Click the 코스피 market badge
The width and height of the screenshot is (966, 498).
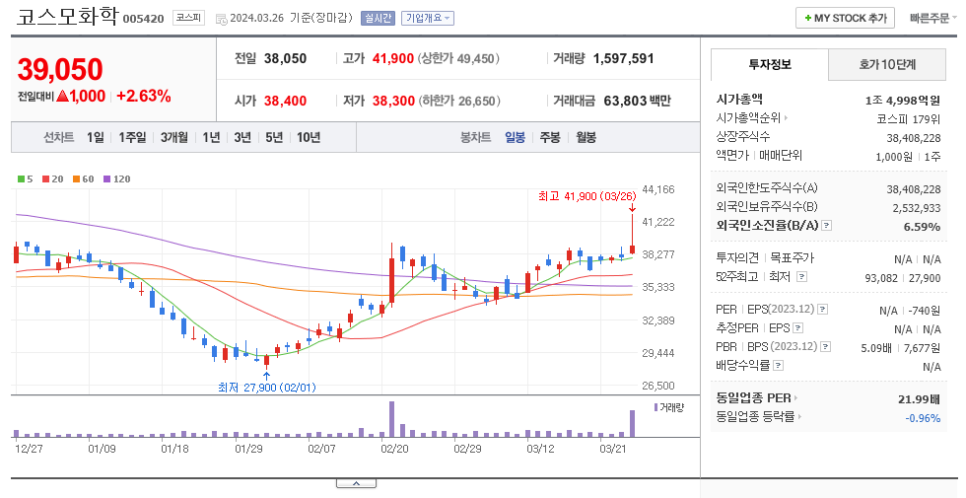[188, 18]
